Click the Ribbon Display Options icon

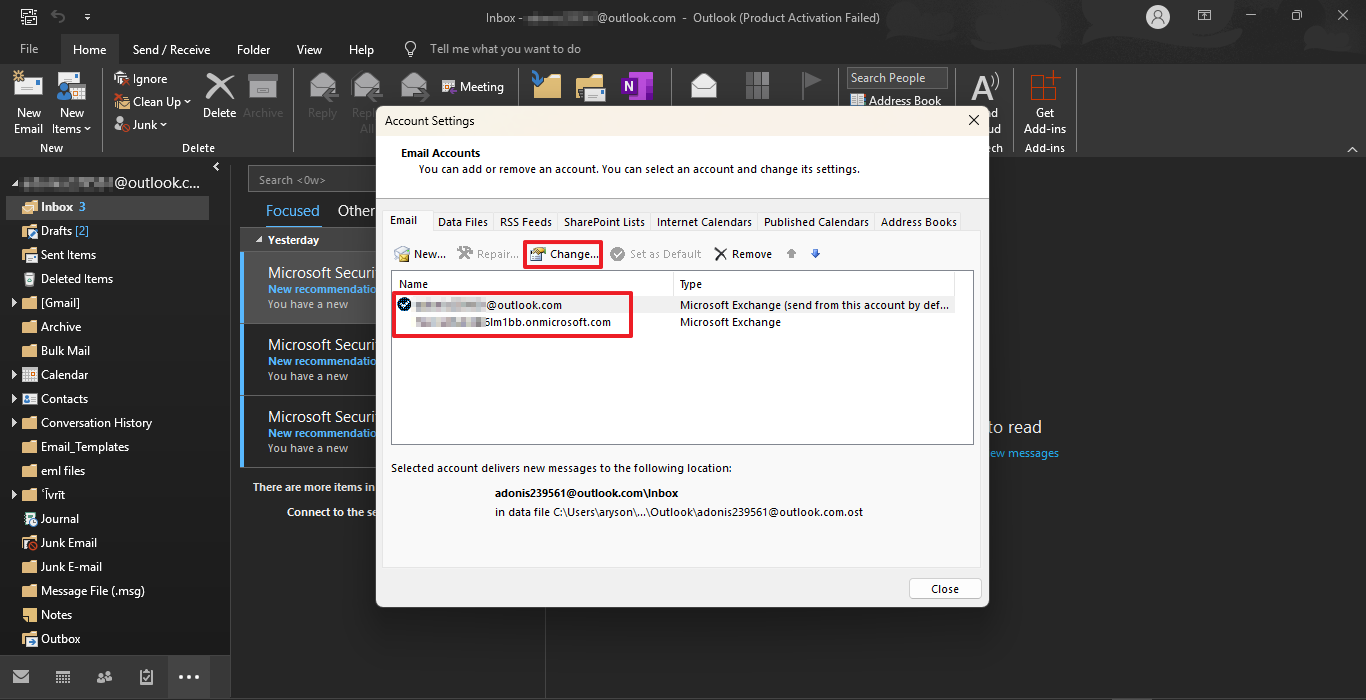(1205, 17)
